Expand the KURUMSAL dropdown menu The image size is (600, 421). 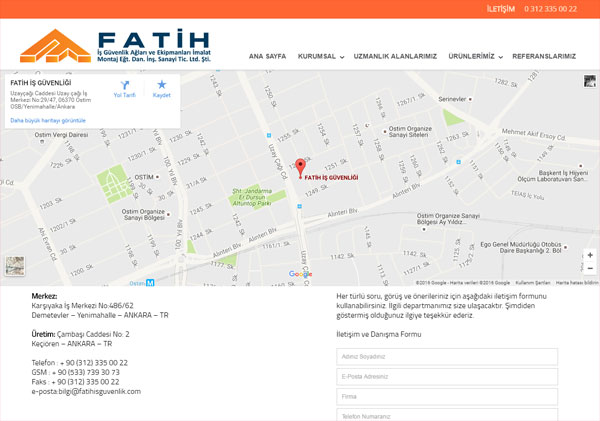click(x=321, y=56)
